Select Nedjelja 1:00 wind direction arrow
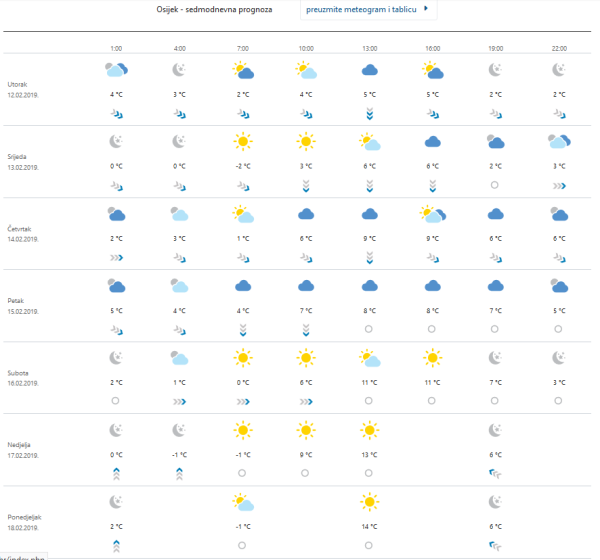This screenshot has width=600, height=560. [116, 474]
